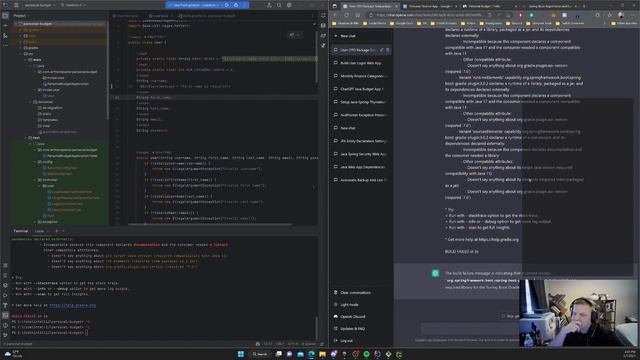
Task: Open the Spotify taskbar icon
Action: pos(366,354)
